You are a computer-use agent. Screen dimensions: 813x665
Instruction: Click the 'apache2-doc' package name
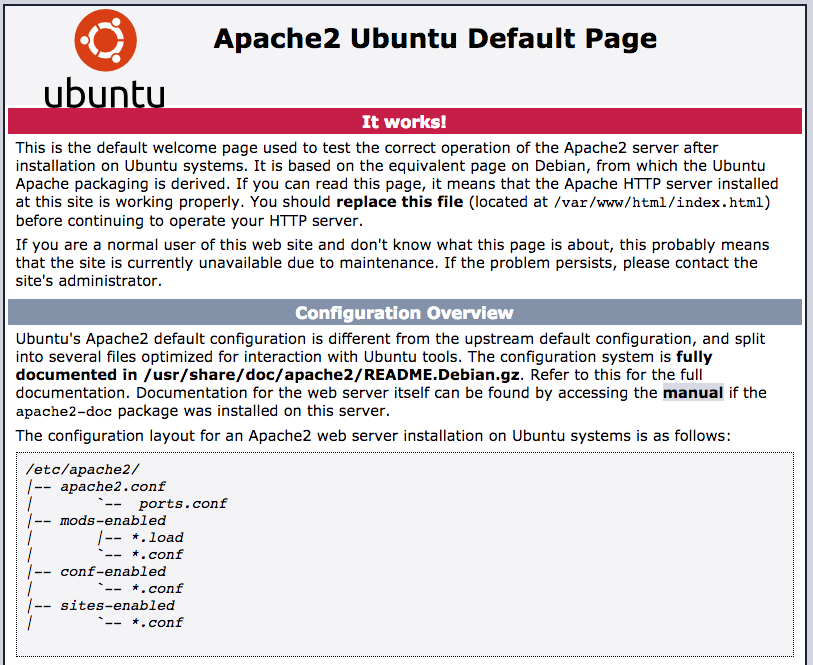pos(64,412)
